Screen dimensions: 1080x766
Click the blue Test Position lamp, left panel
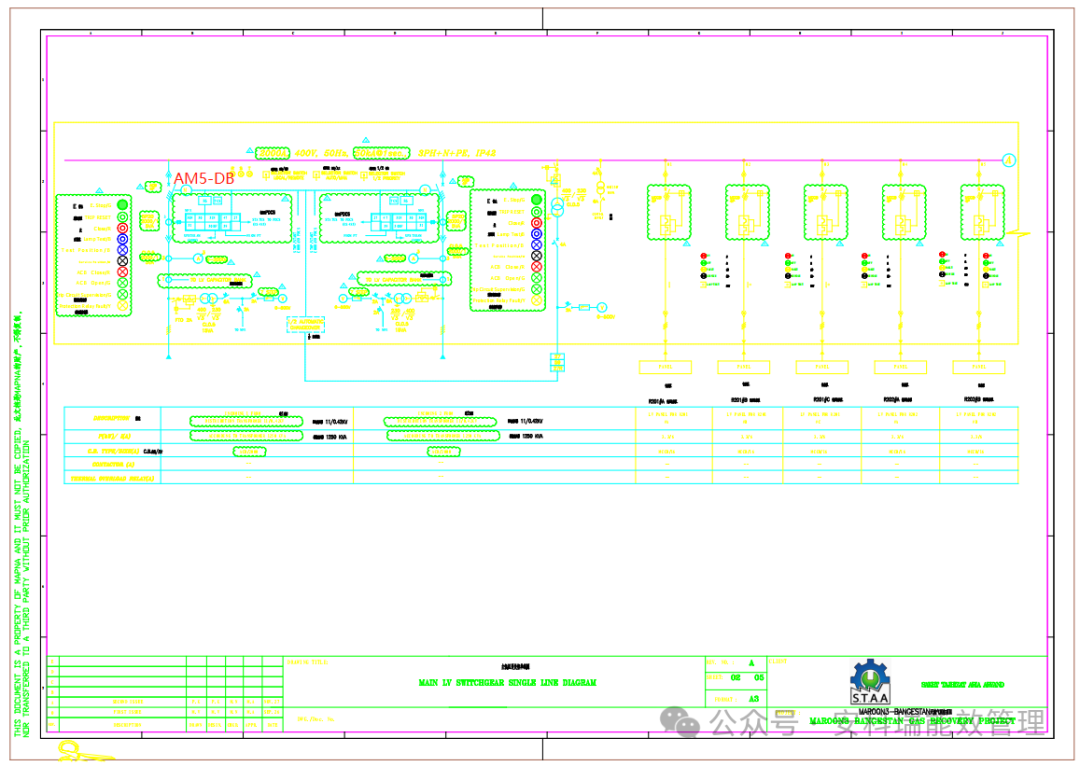click(123, 250)
